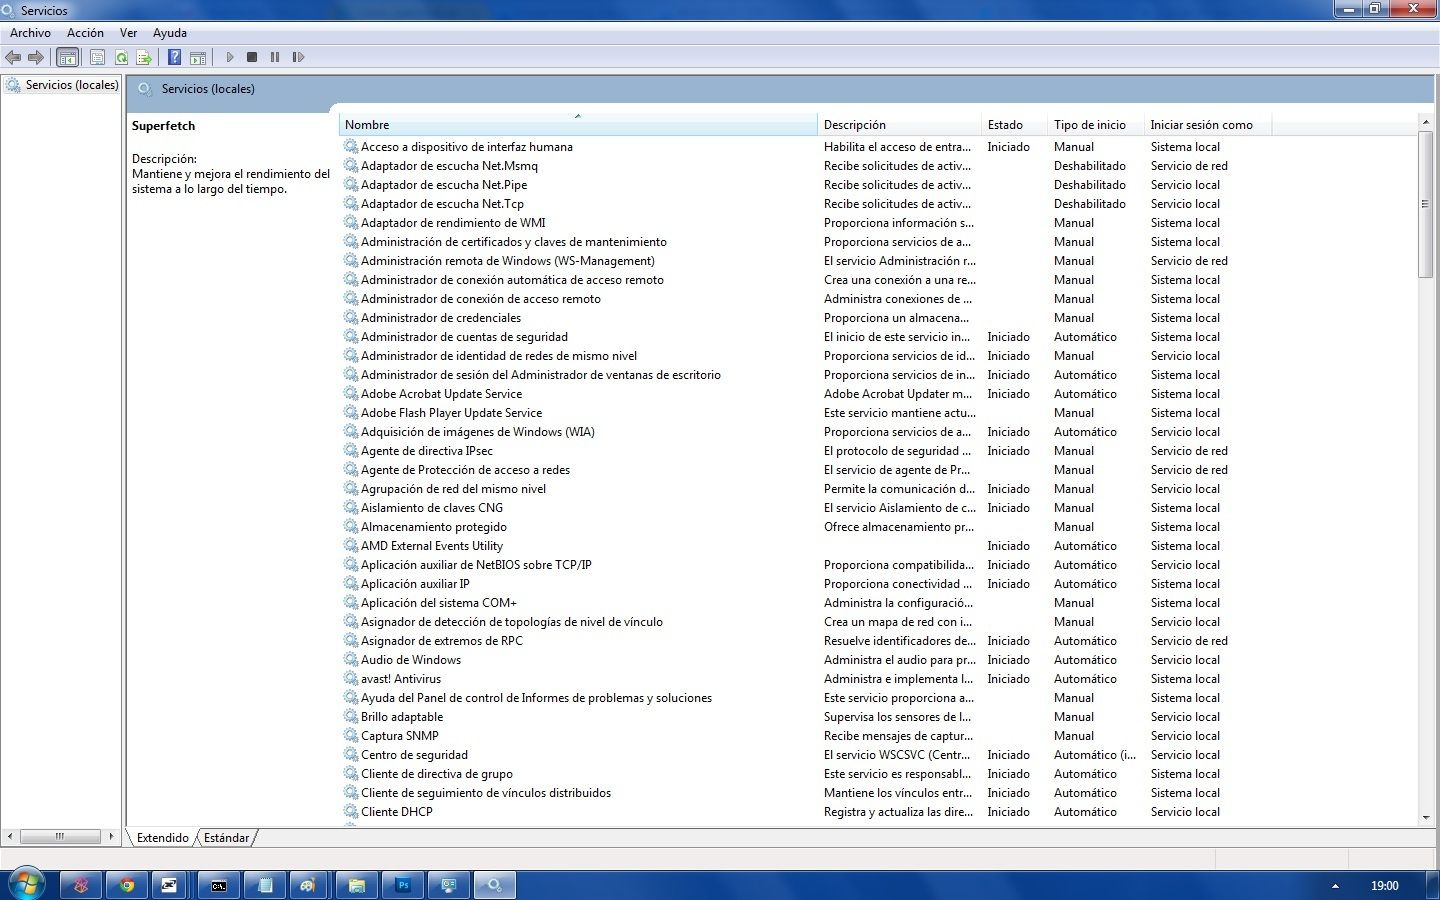Click the Forward navigation arrow

(x=37, y=57)
